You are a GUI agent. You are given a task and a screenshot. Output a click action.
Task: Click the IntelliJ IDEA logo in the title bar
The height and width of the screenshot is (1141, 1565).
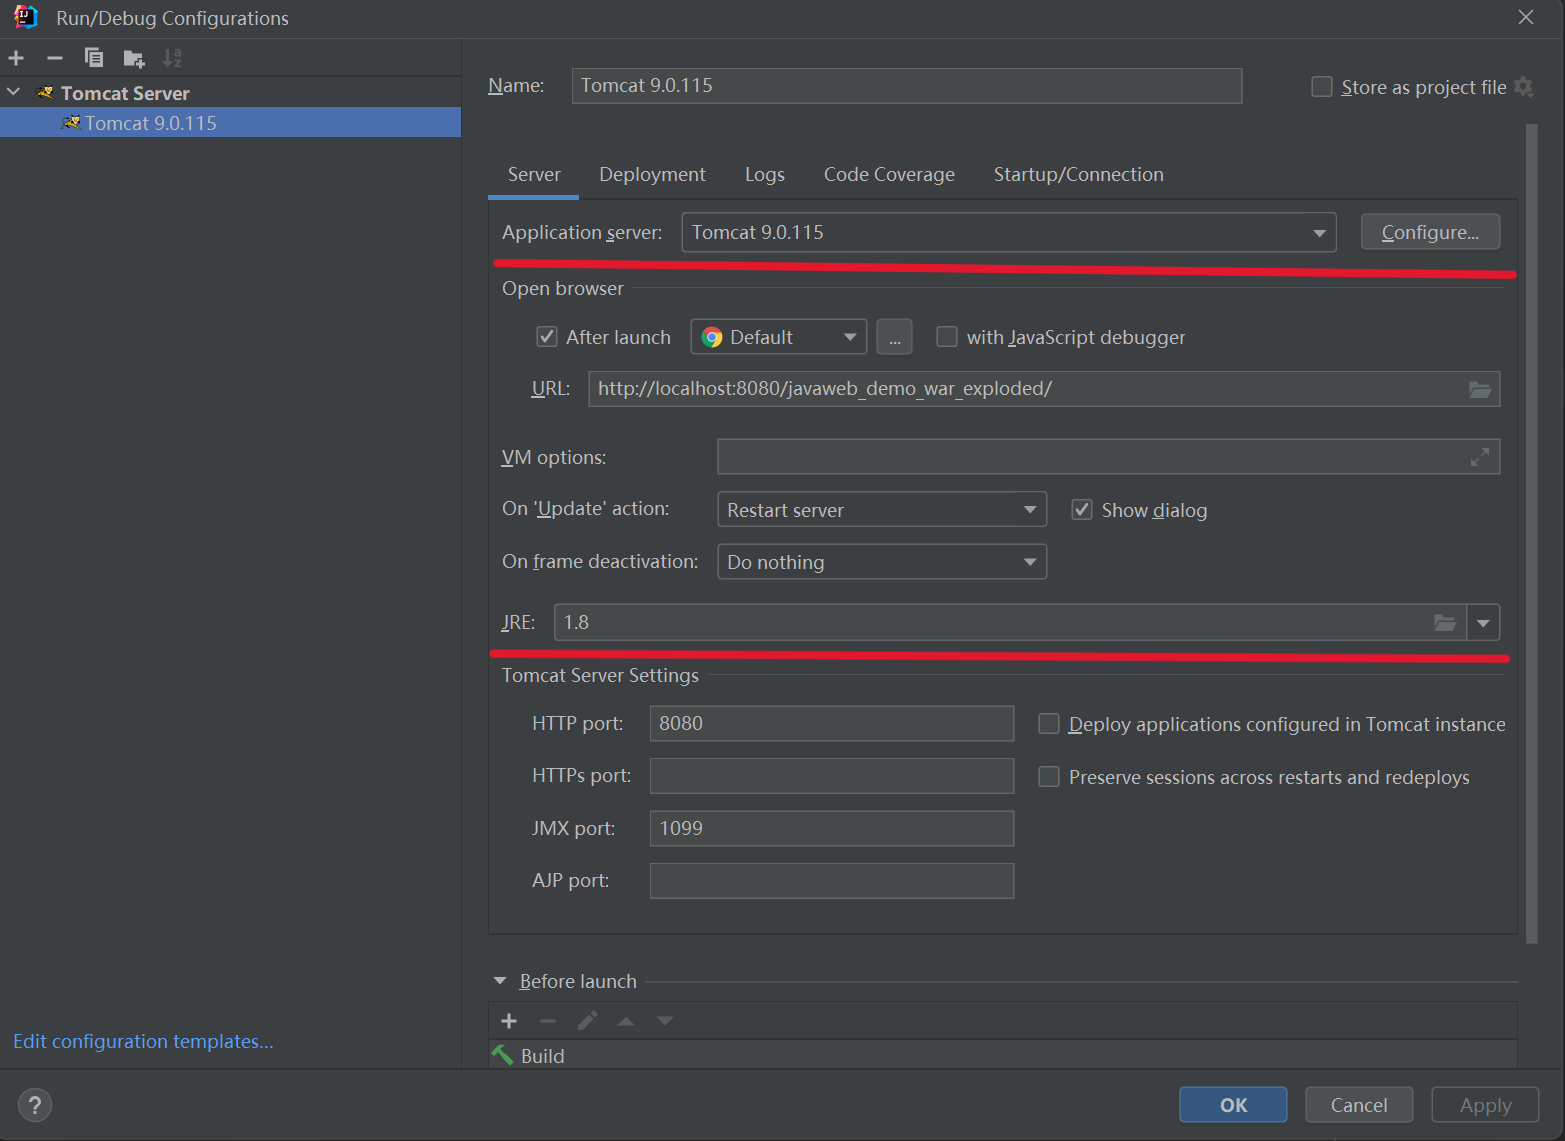tap(26, 17)
